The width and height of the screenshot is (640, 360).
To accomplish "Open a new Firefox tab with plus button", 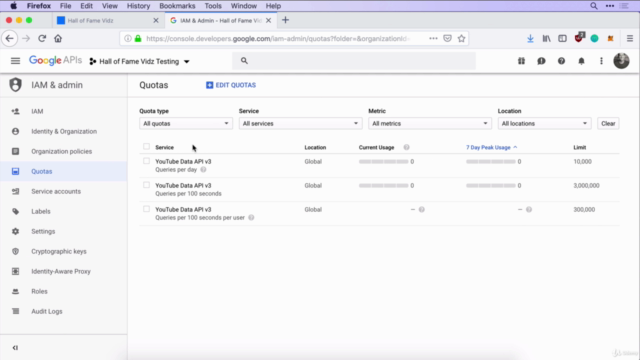I will 285,20.
